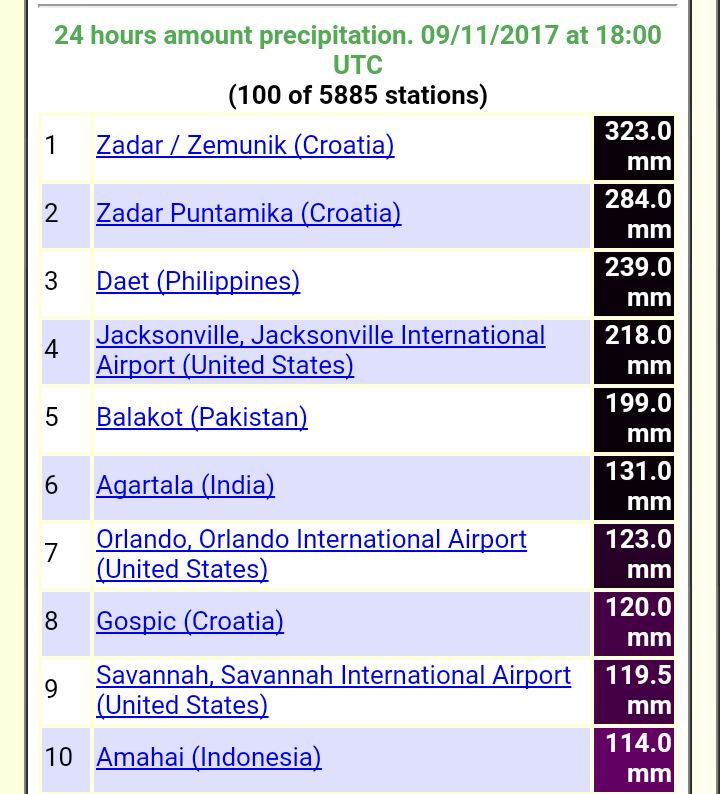Click rank number 10 cell
The image size is (720, 794).
click(x=66, y=760)
